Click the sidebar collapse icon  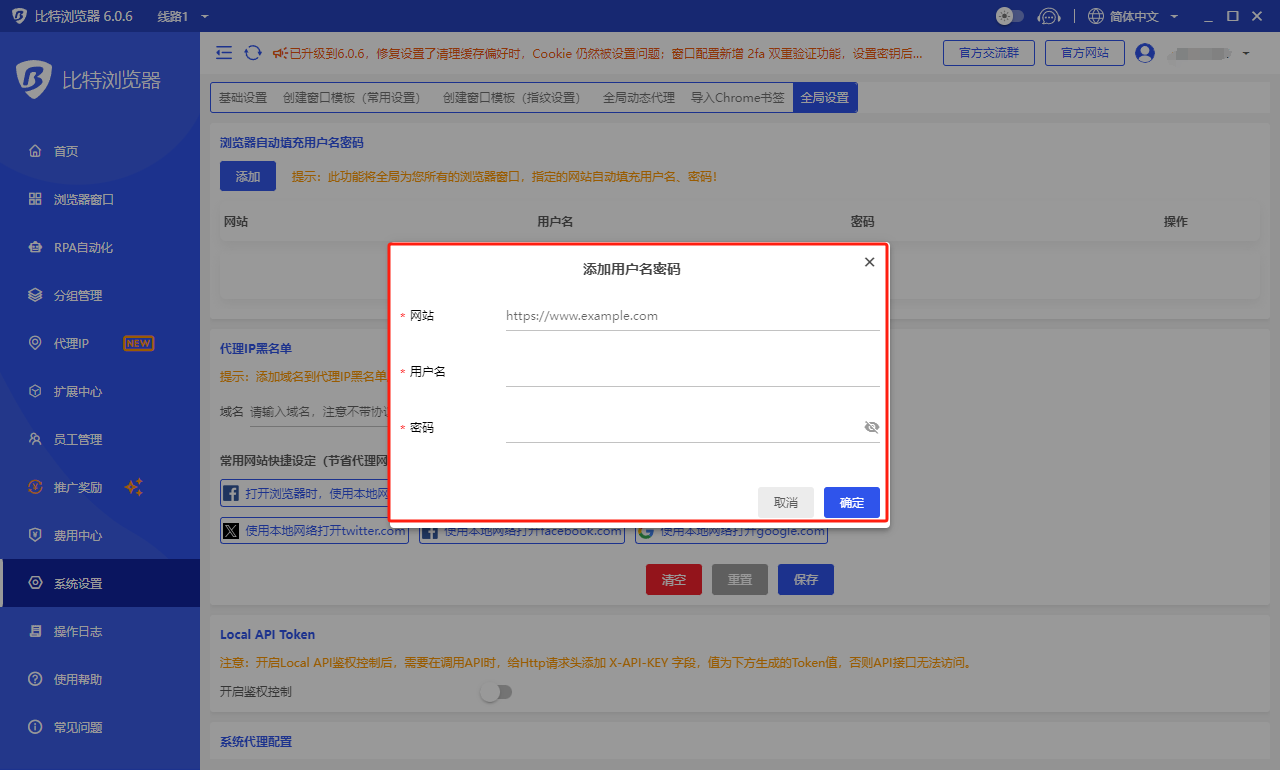[224, 53]
